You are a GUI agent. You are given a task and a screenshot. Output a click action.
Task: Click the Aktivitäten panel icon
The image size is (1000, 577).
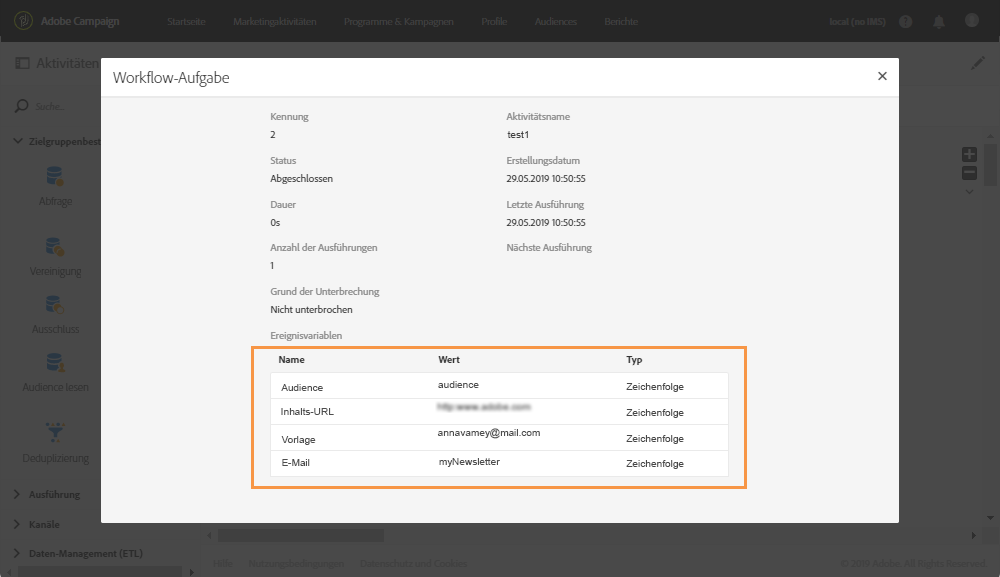[22, 63]
